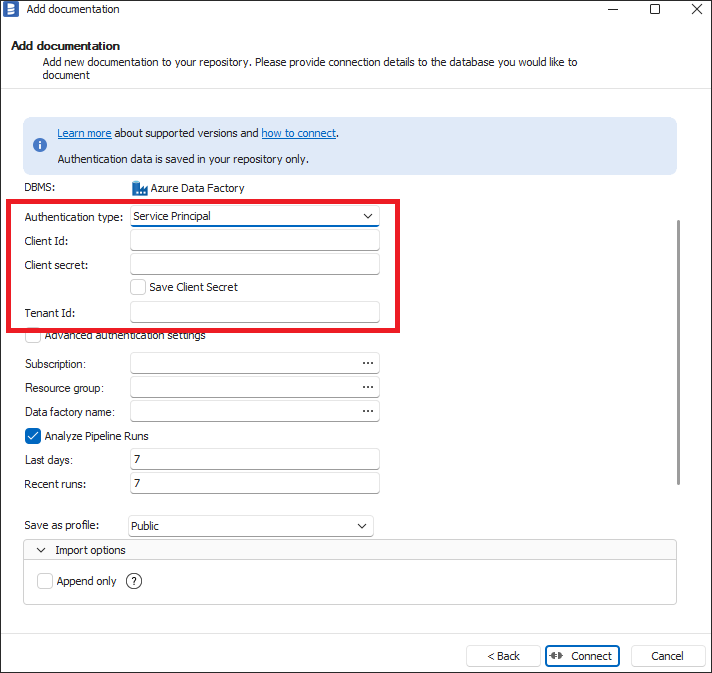Focus the Client Id input field

point(255,240)
